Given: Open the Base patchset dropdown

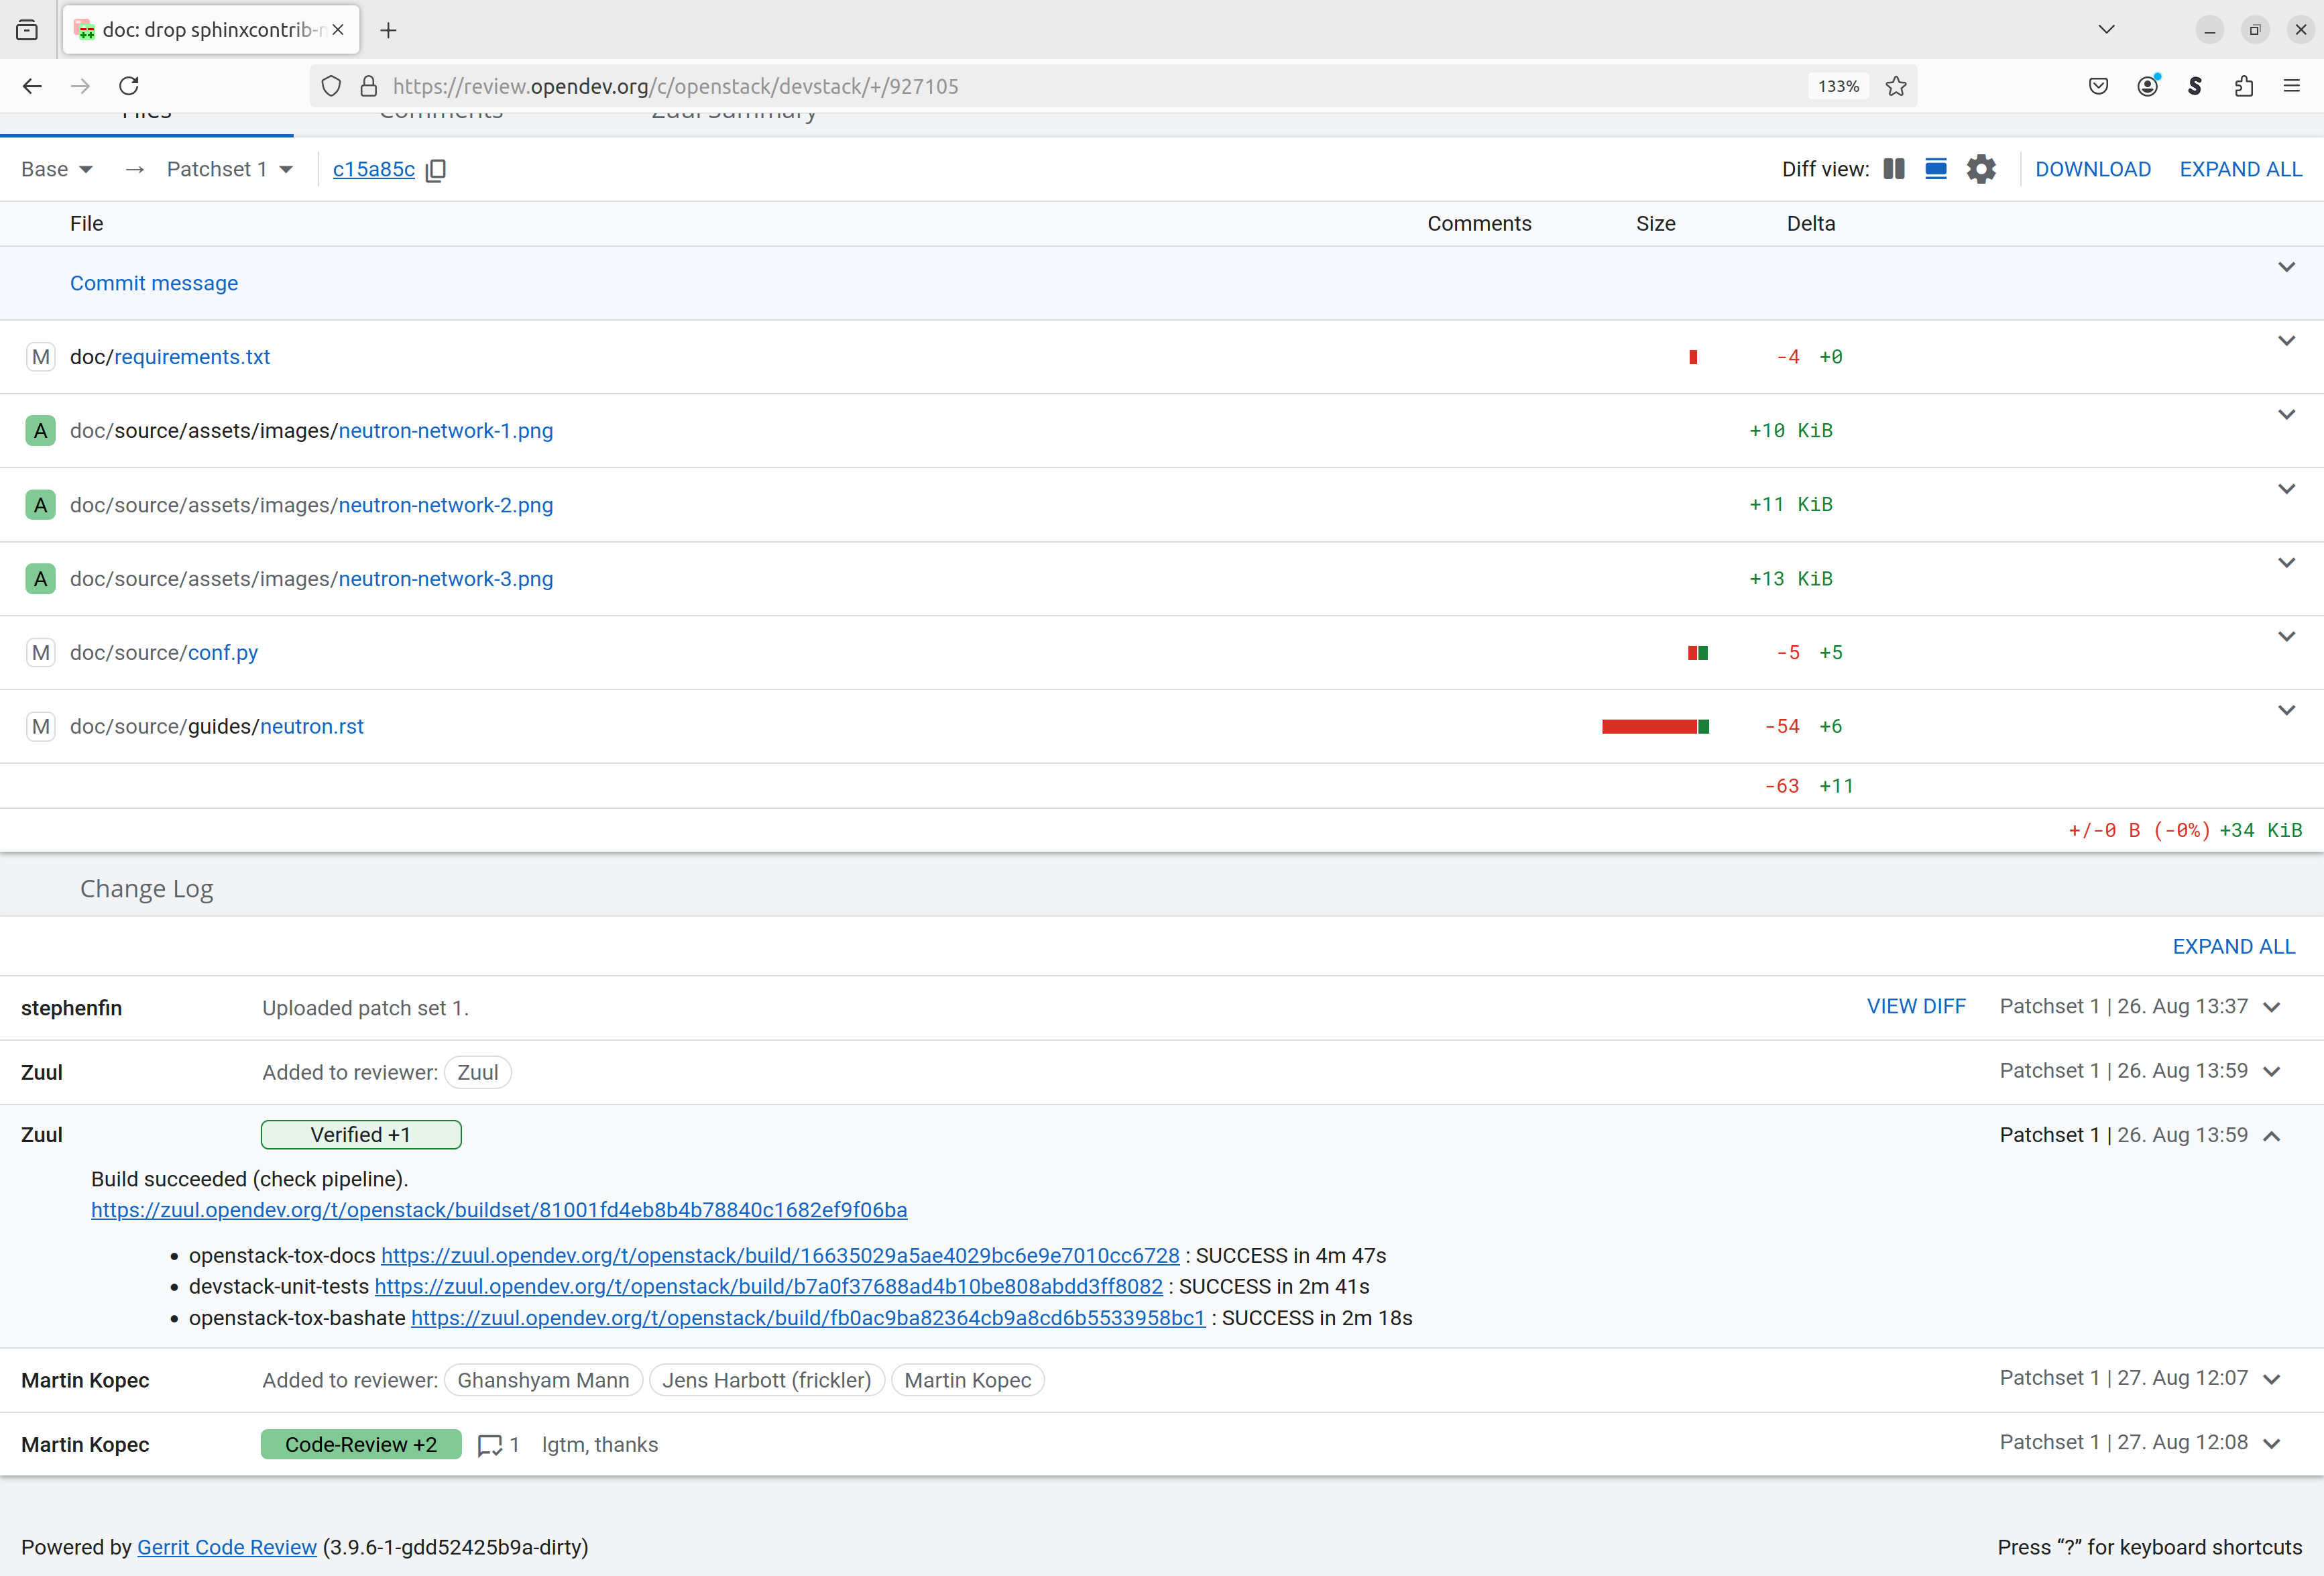Looking at the screenshot, I should coord(57,169).
